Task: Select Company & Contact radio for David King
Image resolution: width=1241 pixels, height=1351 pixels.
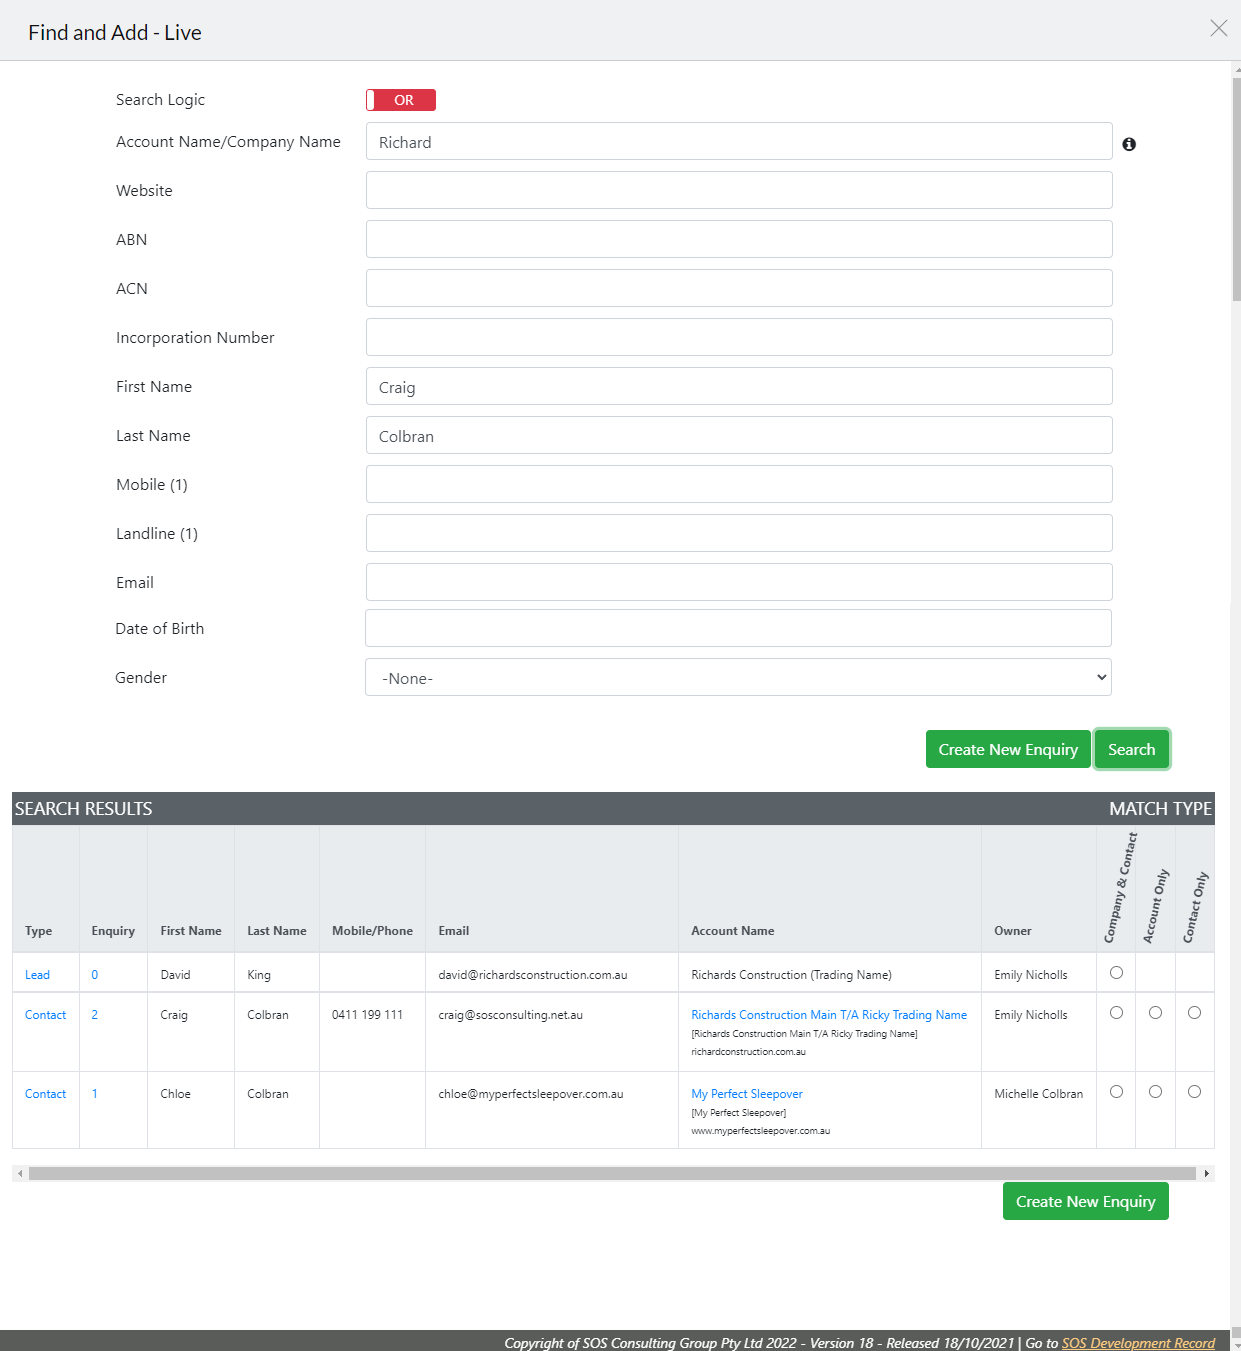Action: point(1116,973)
